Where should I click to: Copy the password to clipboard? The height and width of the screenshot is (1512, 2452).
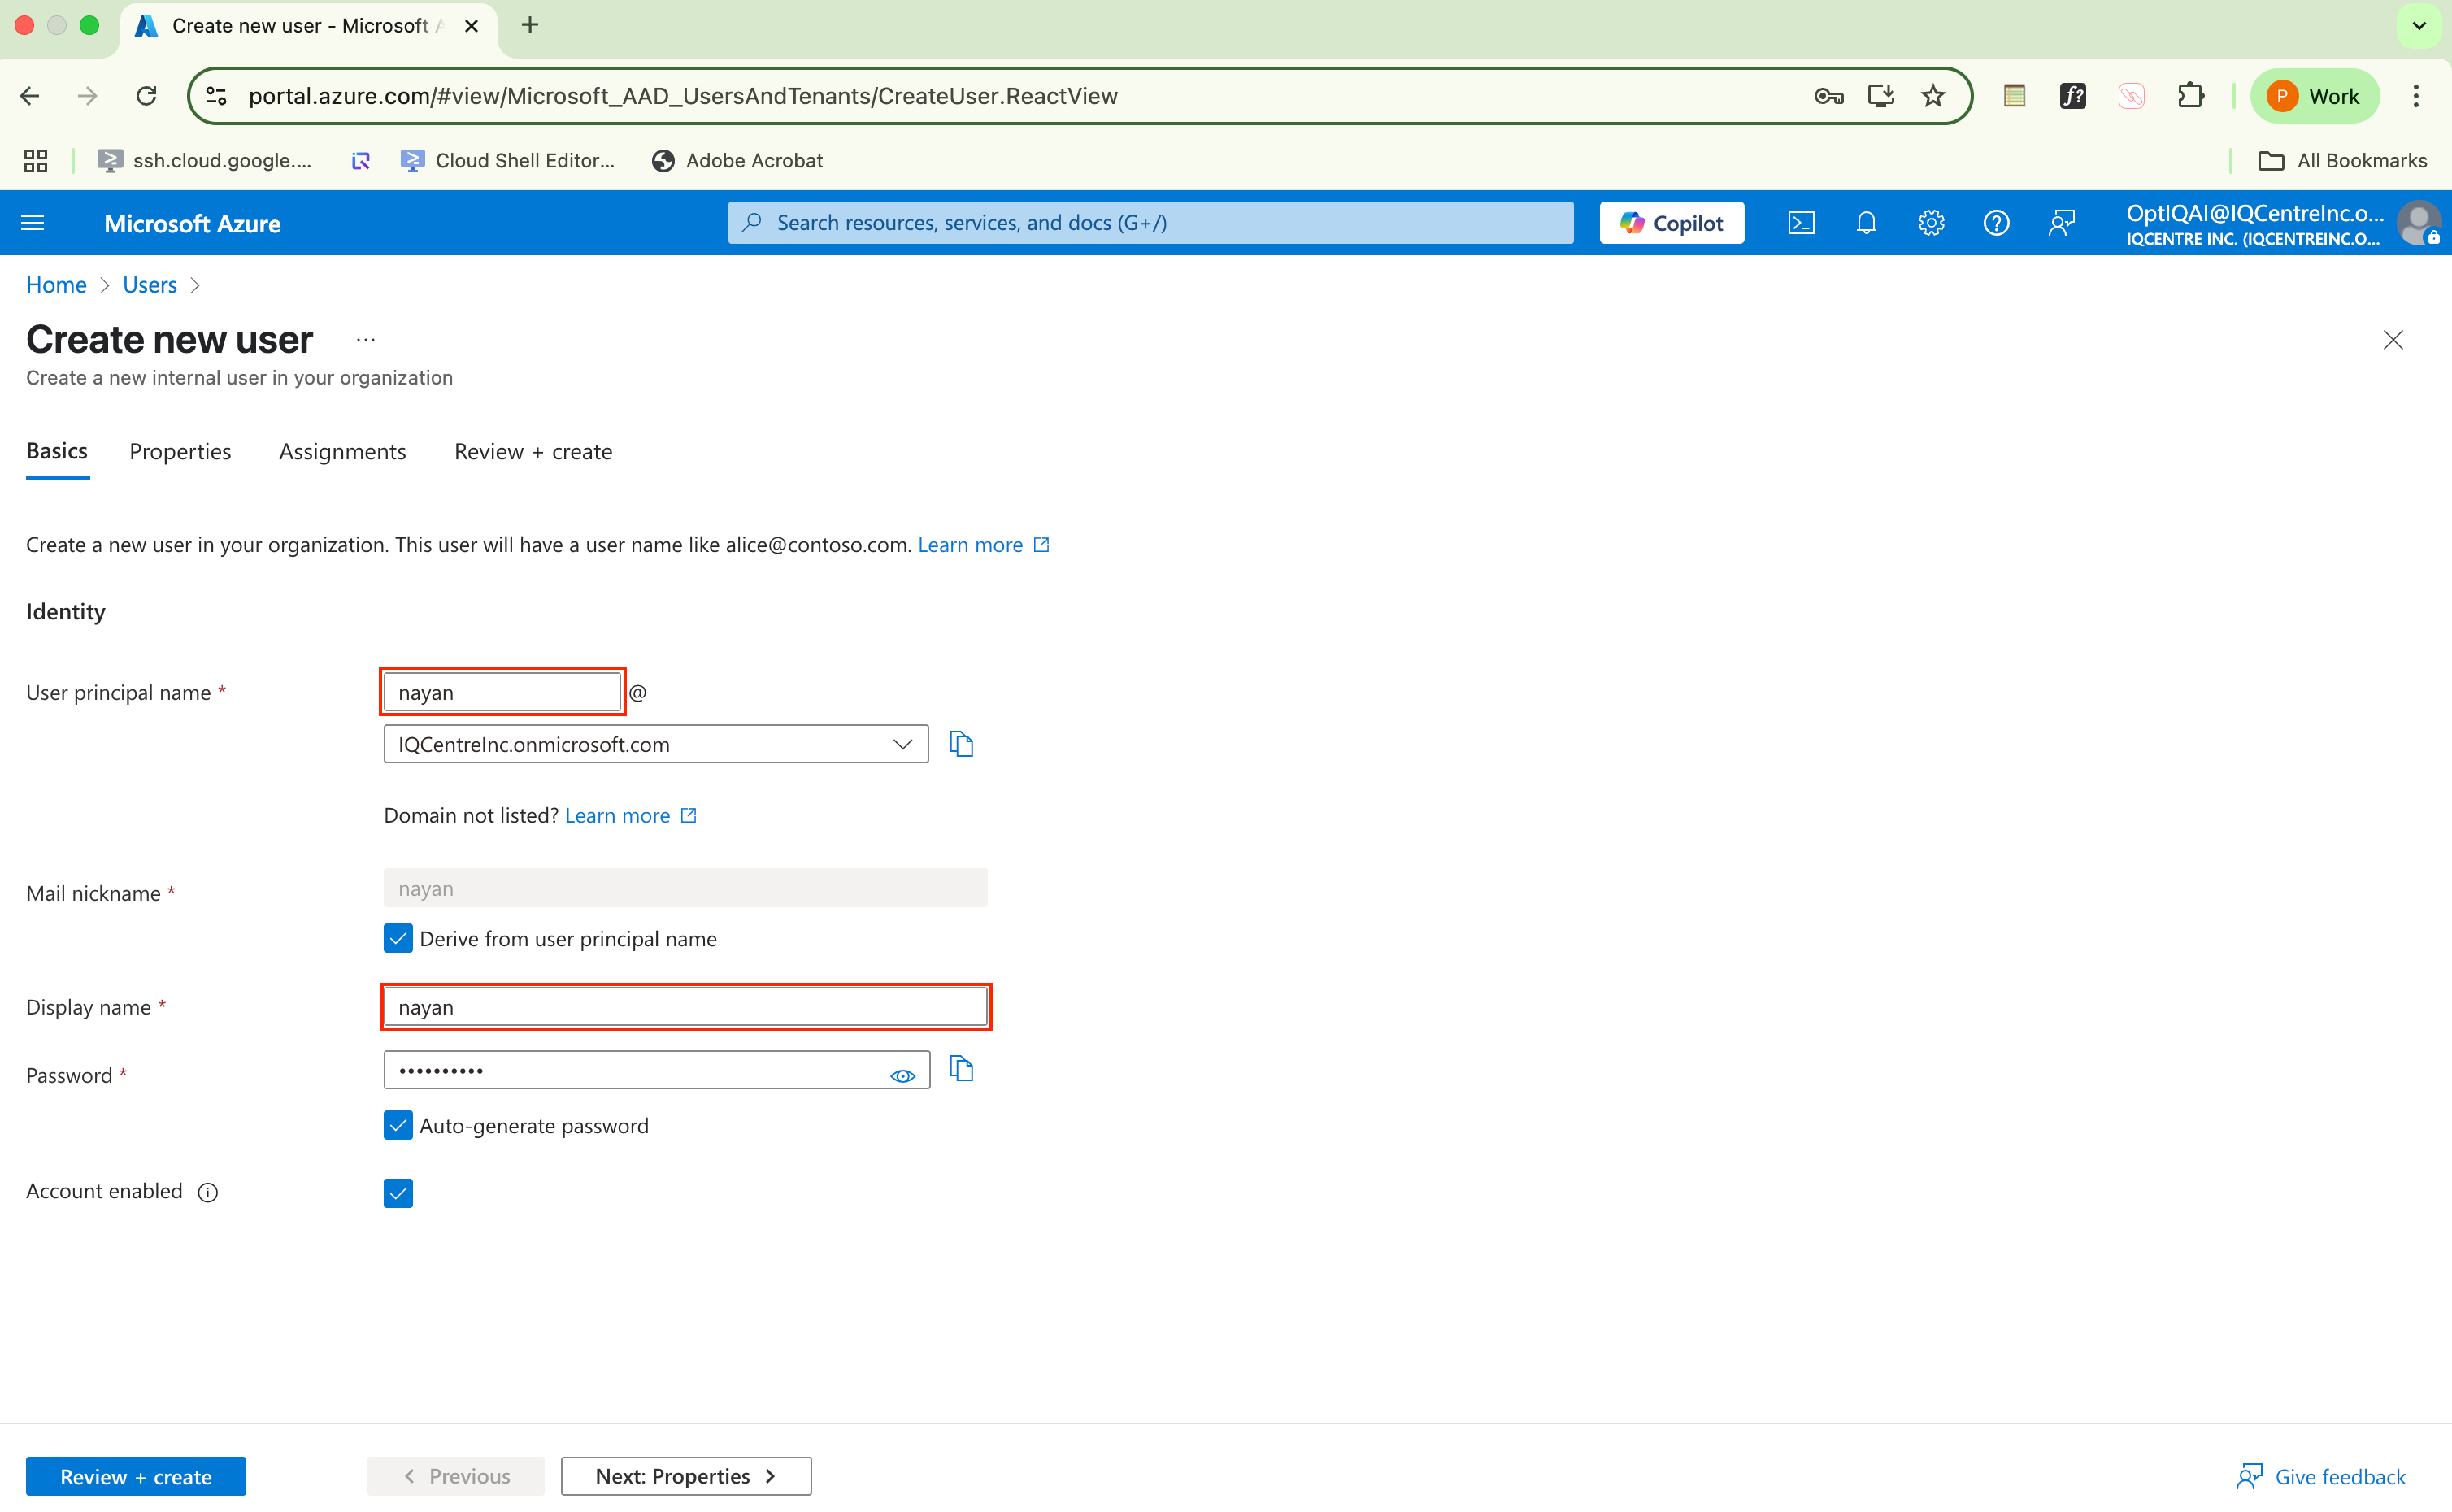(x=961, y=1069)
